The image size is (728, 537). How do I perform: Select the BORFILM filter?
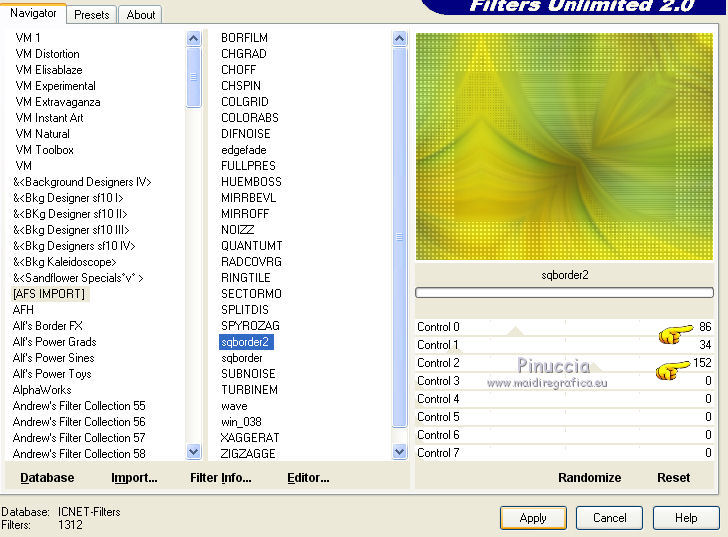pos(244,38)
